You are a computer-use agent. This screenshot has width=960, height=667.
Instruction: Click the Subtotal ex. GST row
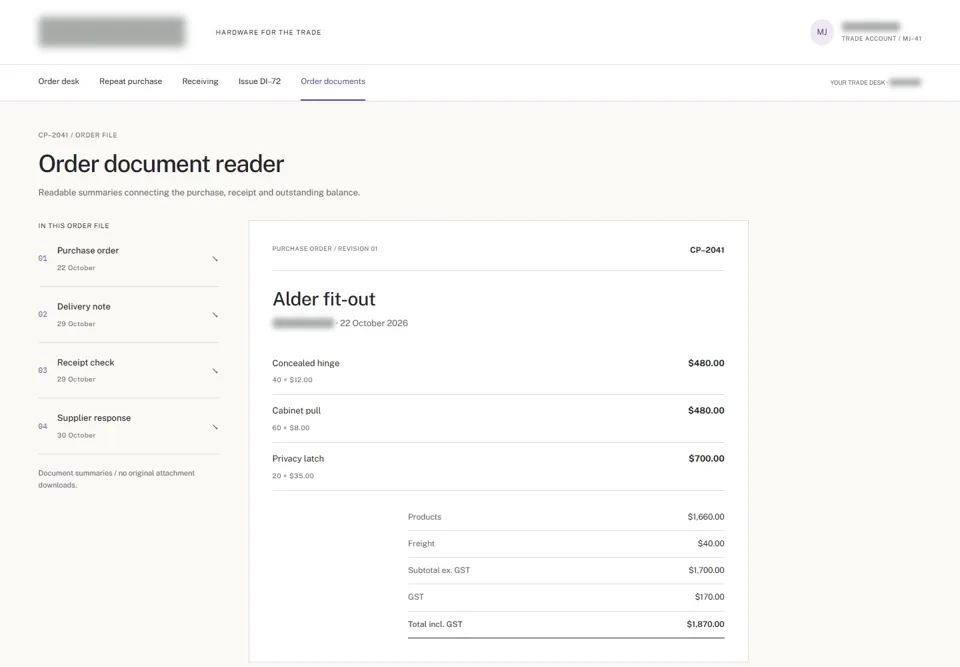click(x=566, y=570)
